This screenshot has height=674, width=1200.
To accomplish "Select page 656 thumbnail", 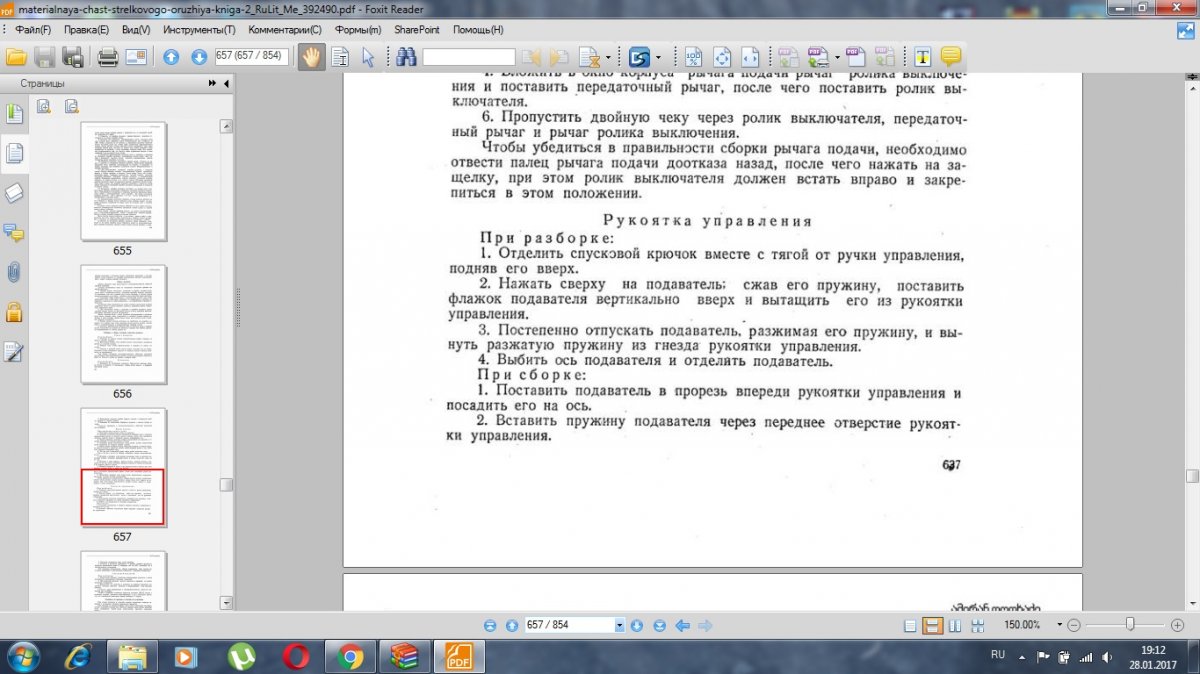I will click(122, 324).
